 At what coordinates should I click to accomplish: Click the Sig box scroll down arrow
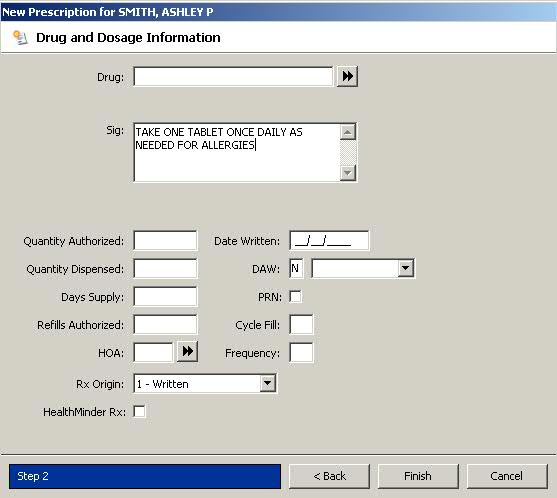(348, 173)
